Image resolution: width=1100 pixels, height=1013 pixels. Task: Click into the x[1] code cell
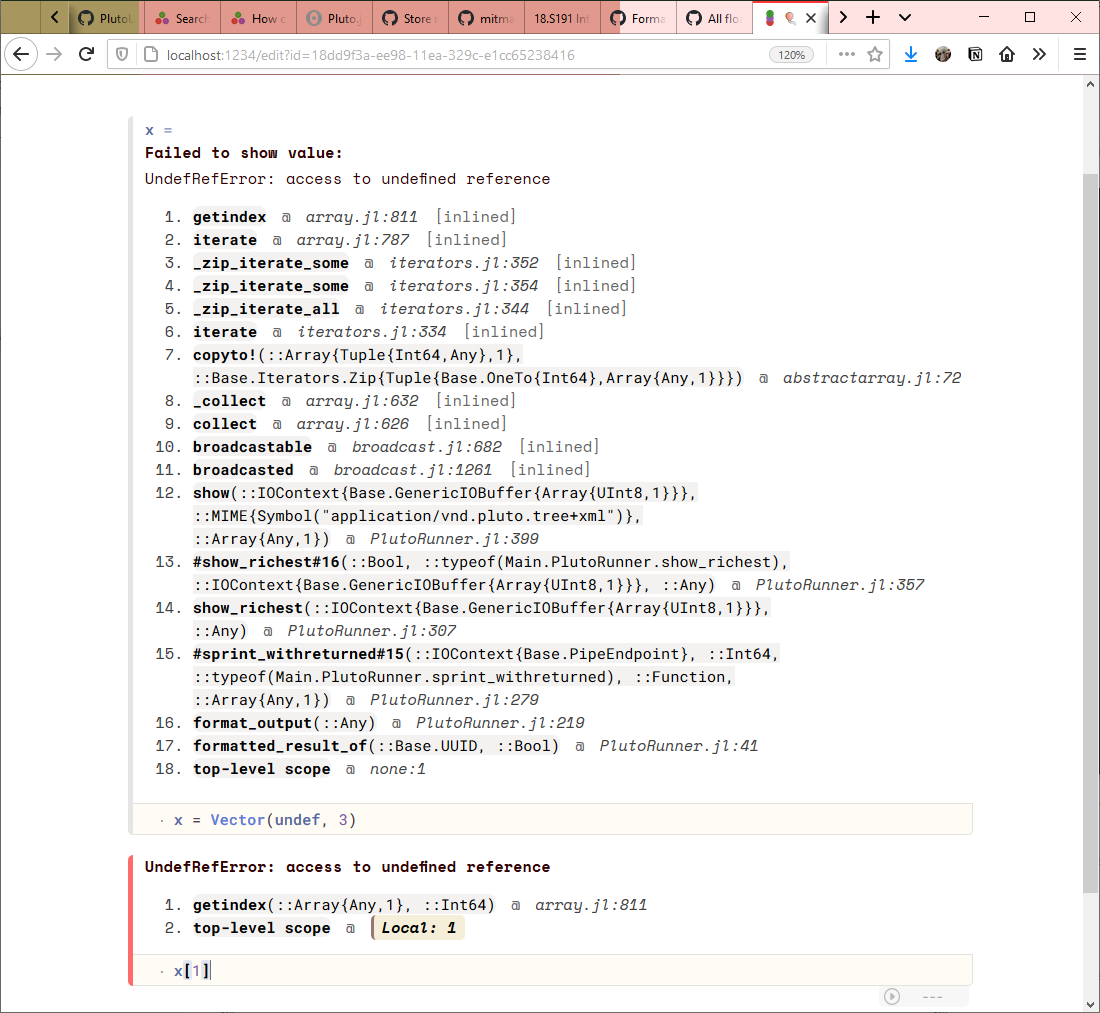coord(552,970)
